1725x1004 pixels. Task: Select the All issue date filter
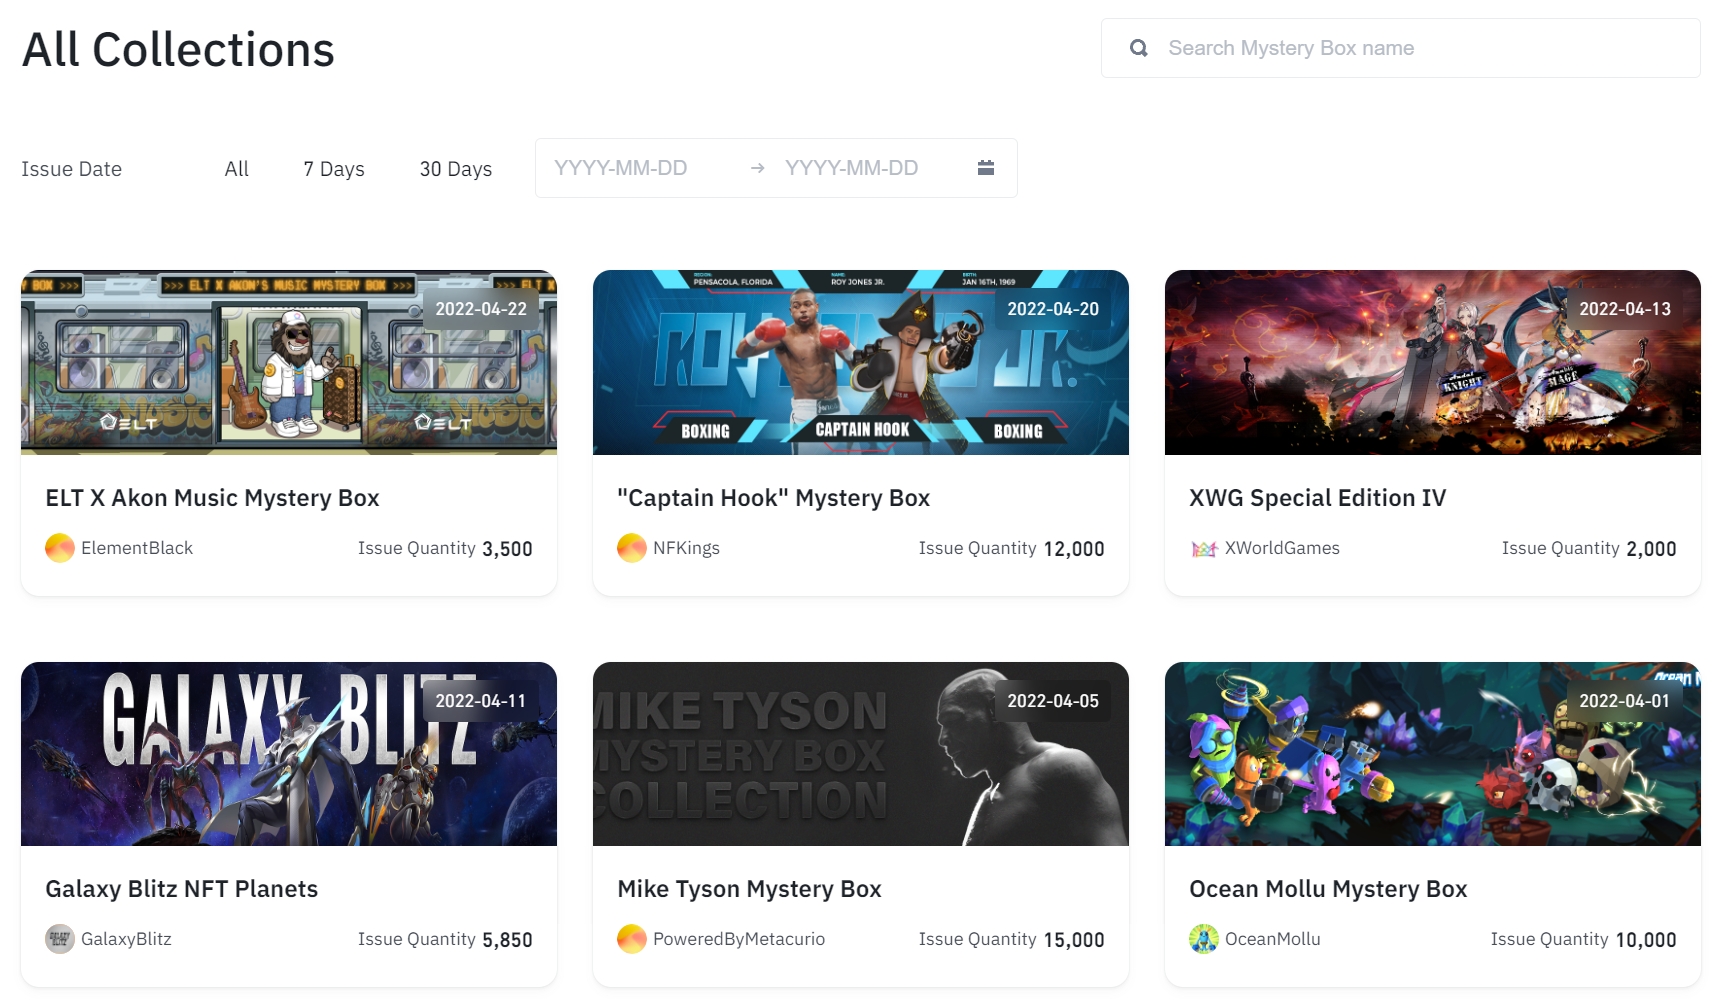pyautogui.click(x=237, y=169)
